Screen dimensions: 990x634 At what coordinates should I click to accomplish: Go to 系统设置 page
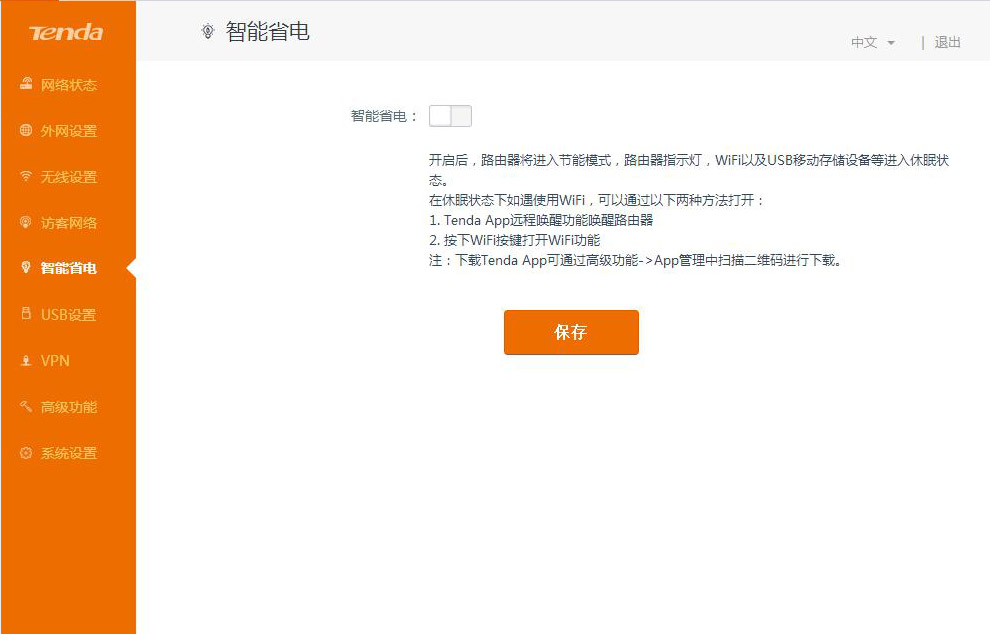point(68,453)
